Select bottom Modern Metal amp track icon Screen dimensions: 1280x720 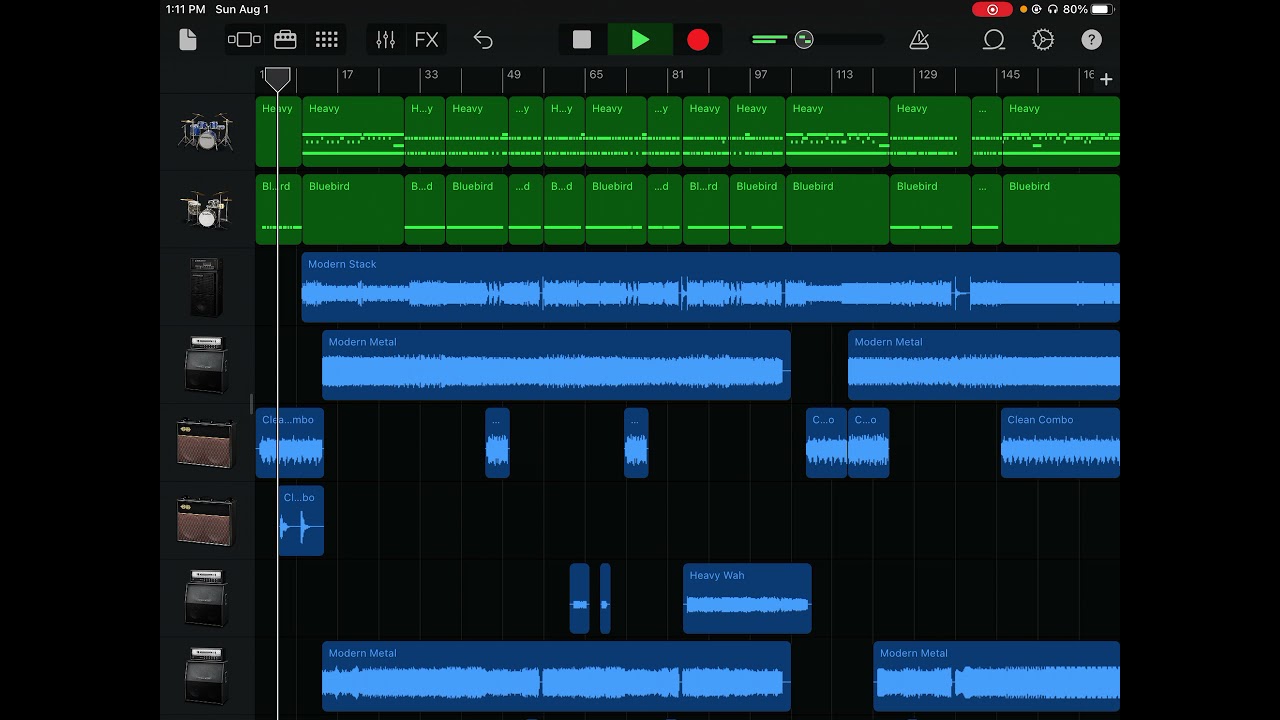[x=206, y=676]
